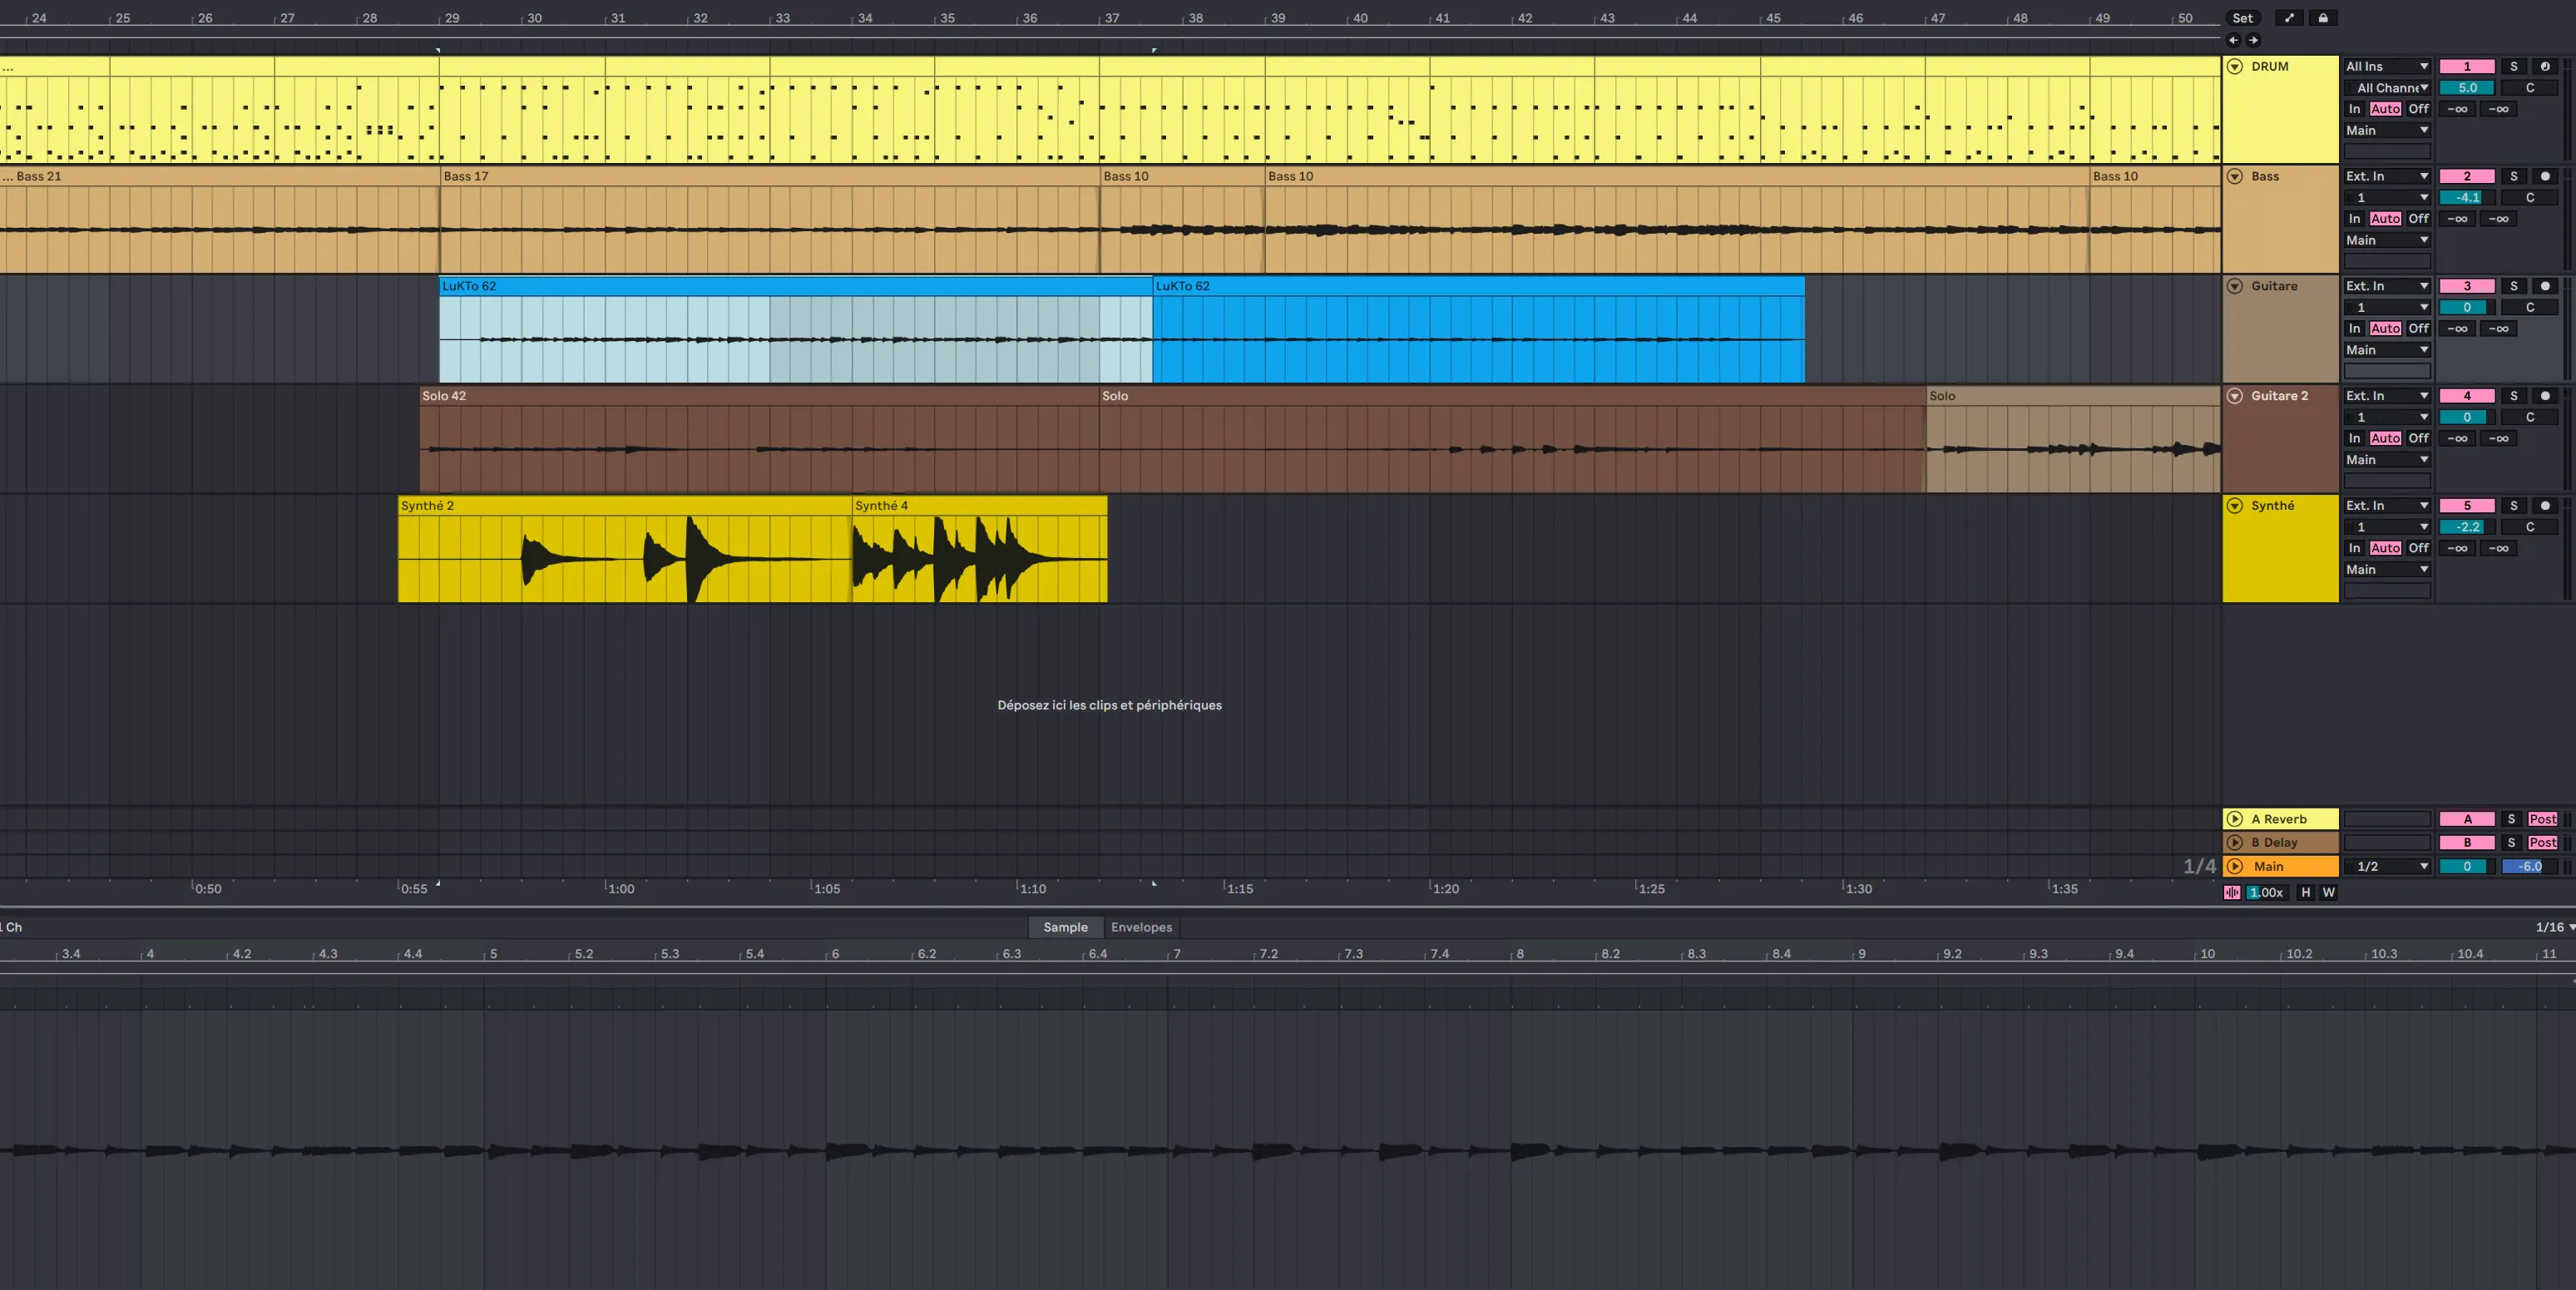Open DRUM All Ins input dropdown

coord(2387,66)
